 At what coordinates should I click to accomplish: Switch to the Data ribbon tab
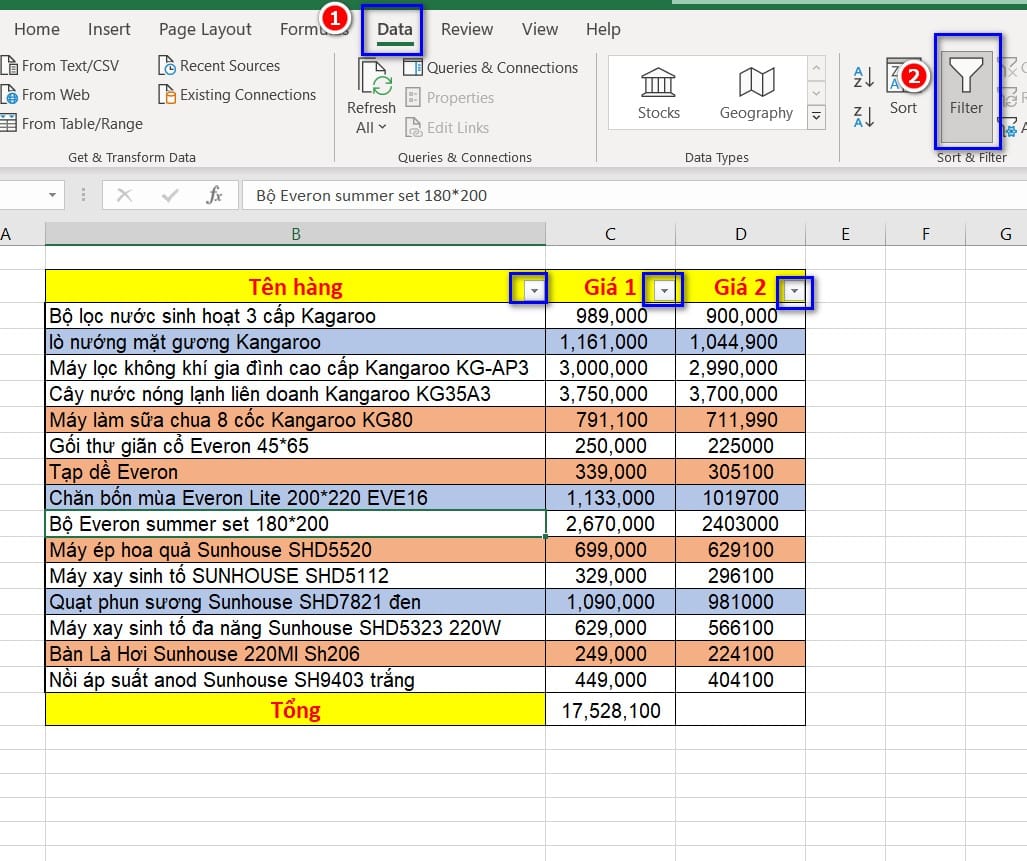click(x=394, y=29)
